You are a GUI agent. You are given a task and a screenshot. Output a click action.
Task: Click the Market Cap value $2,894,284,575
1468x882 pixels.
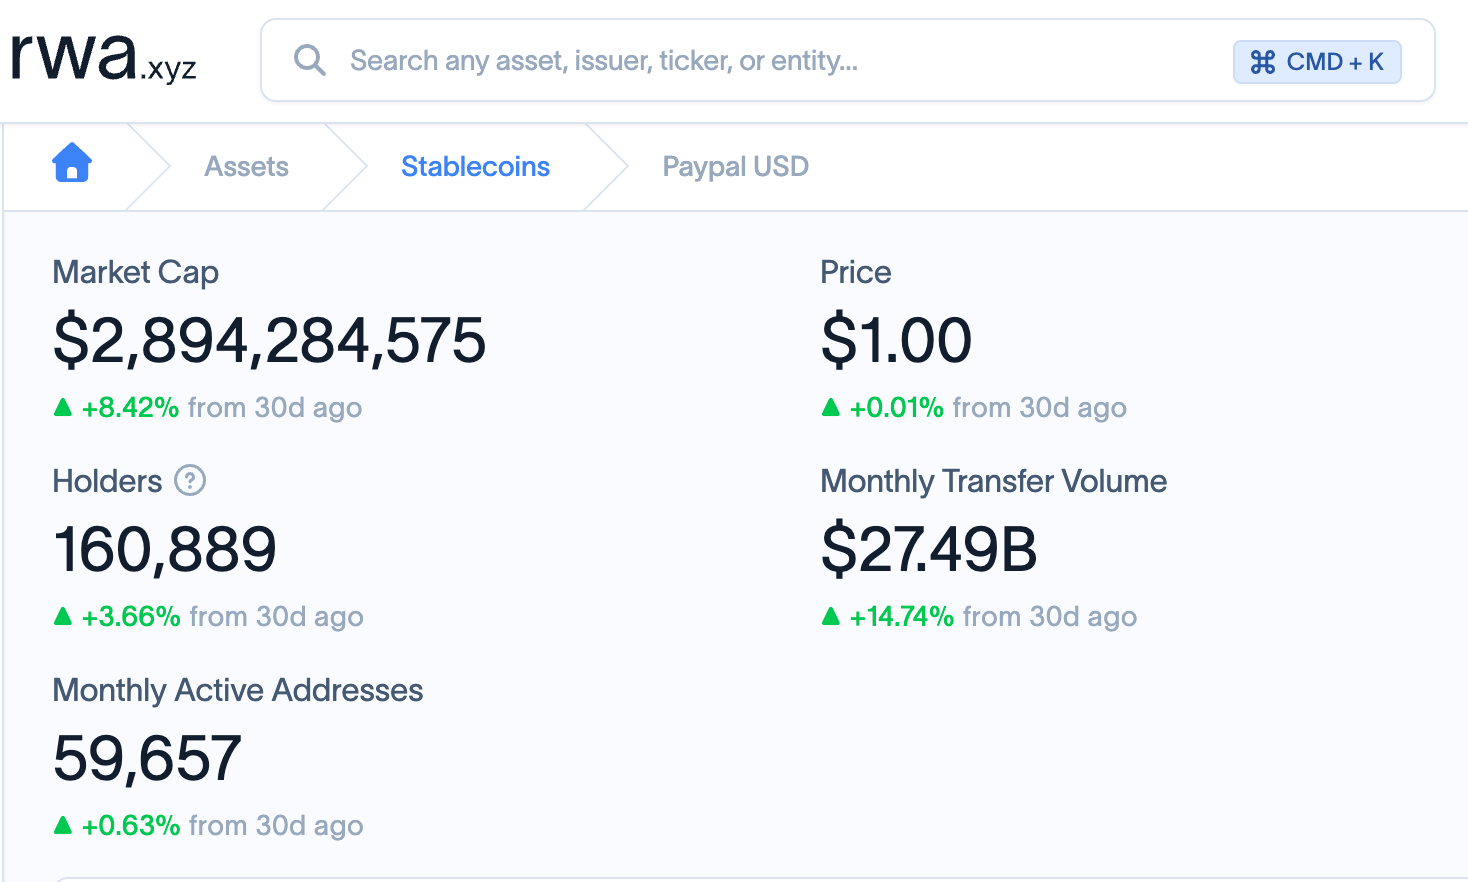tap(269, 340)
